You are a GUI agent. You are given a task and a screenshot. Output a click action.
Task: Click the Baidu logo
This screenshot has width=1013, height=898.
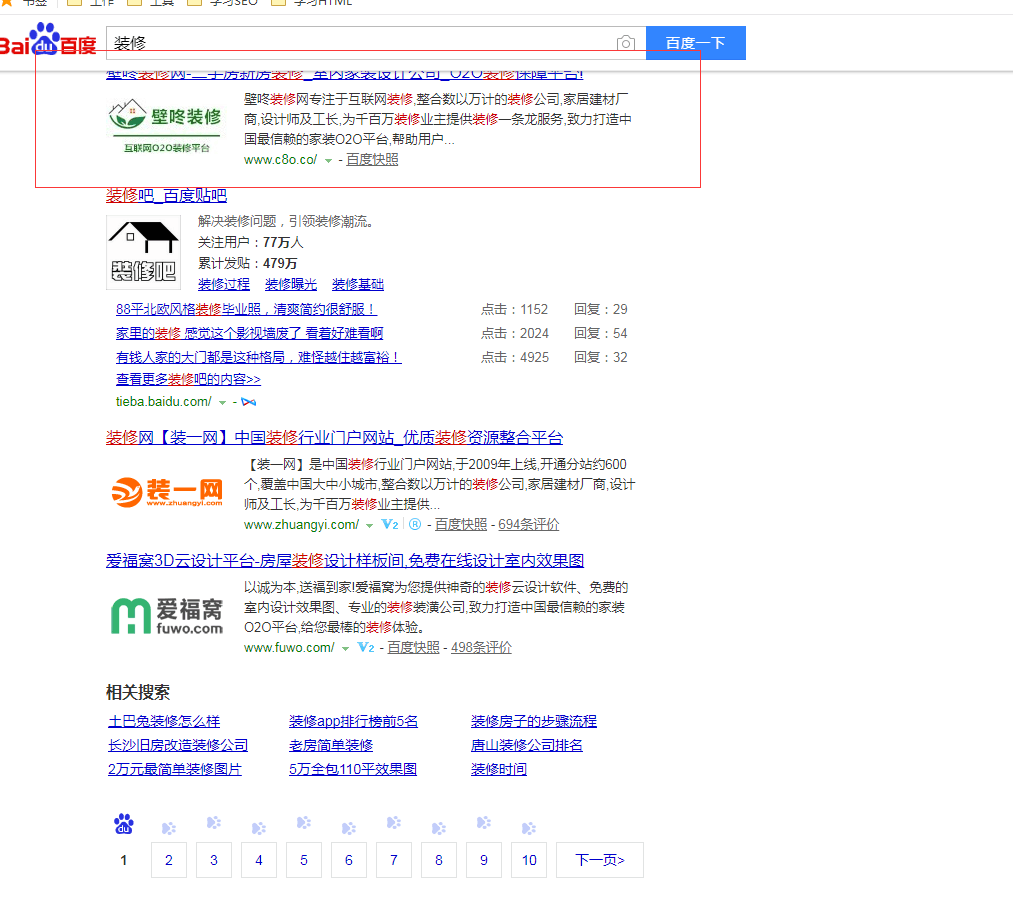48,40
